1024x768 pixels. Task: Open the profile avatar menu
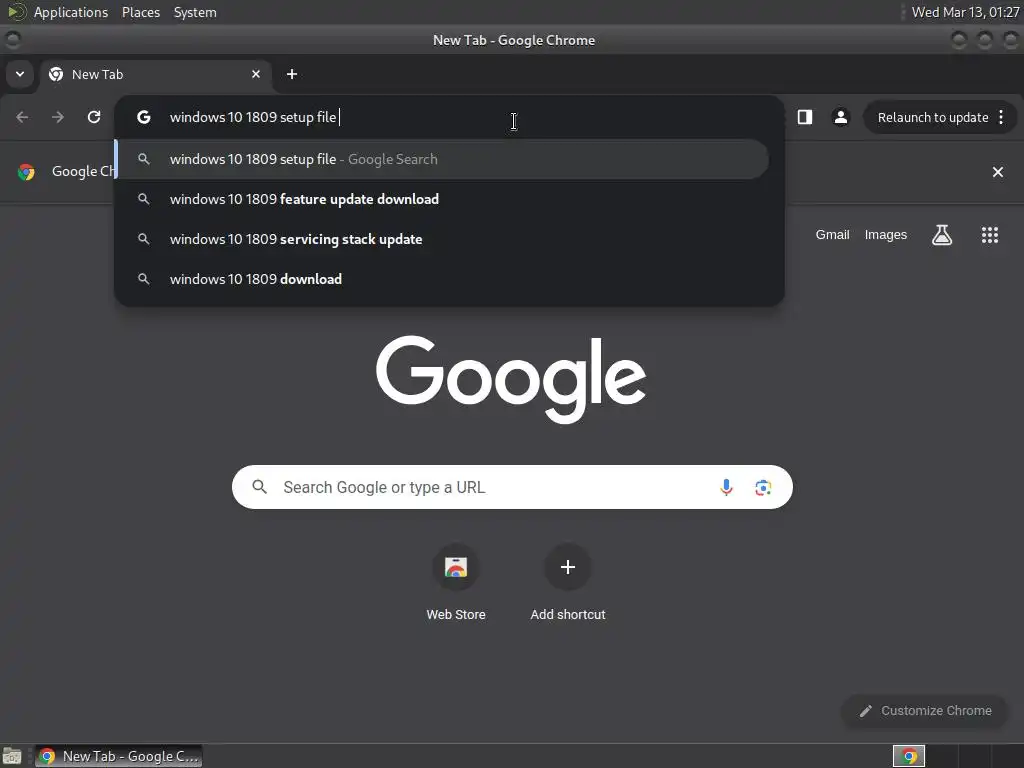point(840,117)
